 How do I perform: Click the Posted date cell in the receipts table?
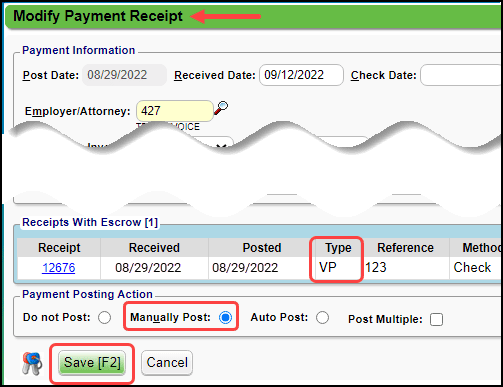262,268
